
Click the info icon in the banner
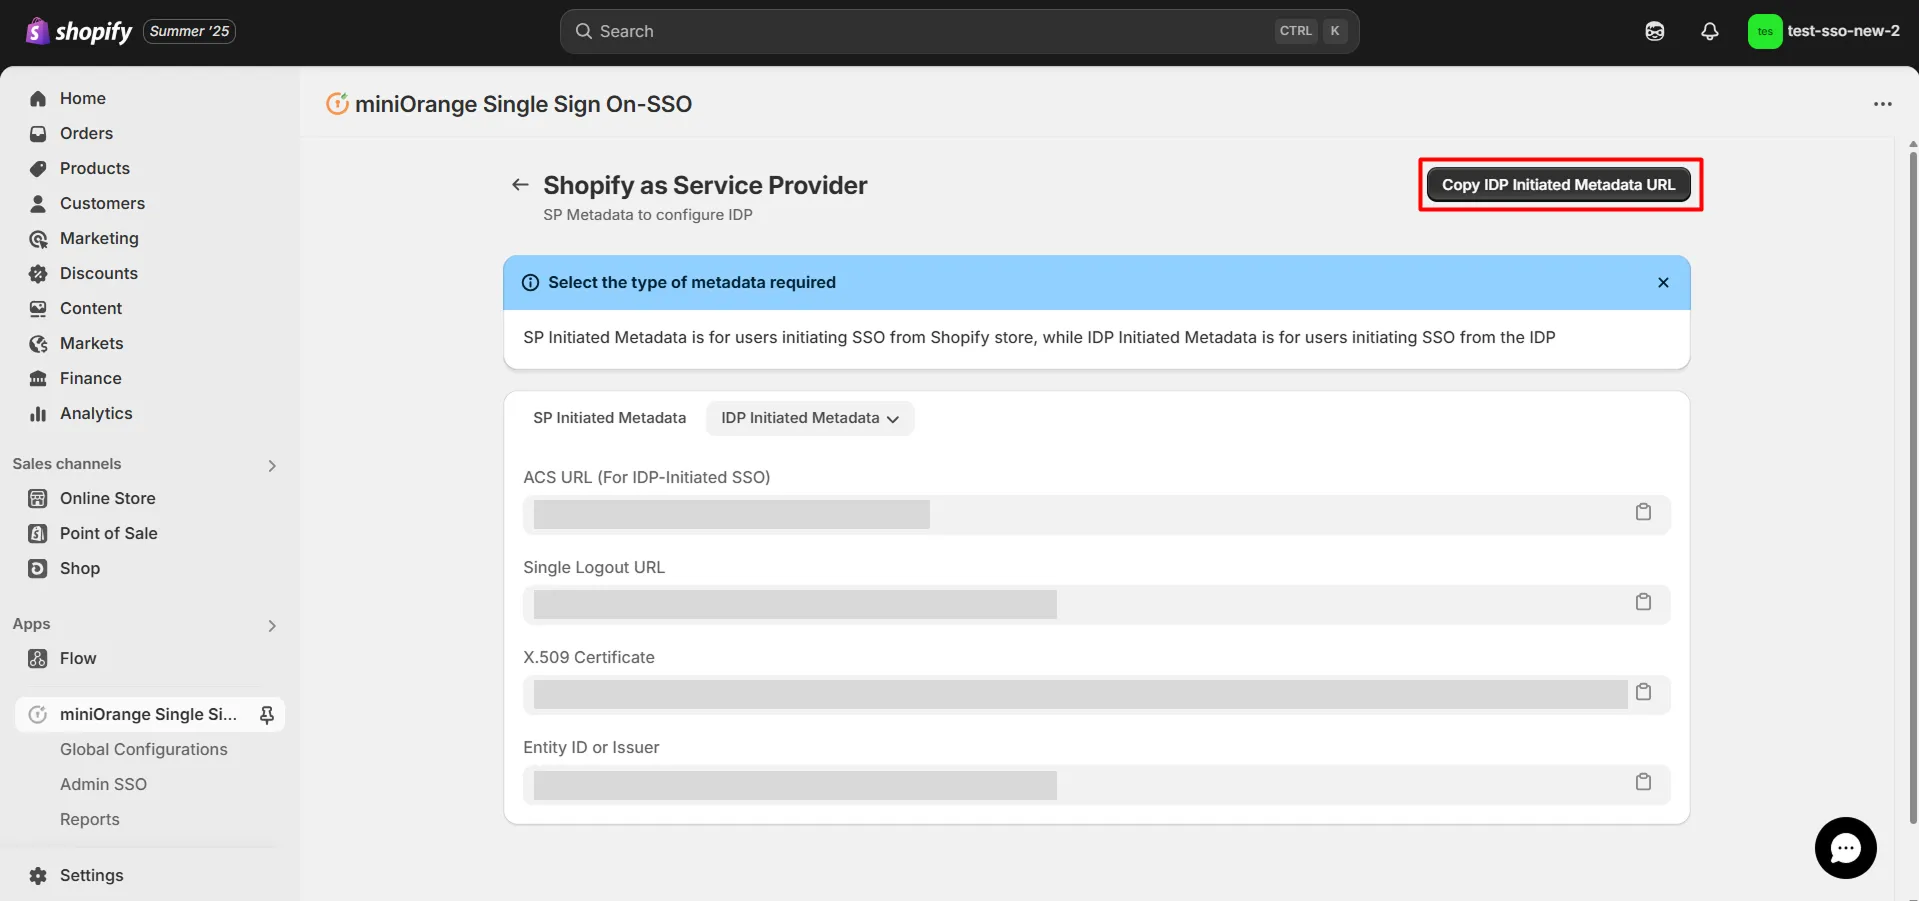coord(531,283)
